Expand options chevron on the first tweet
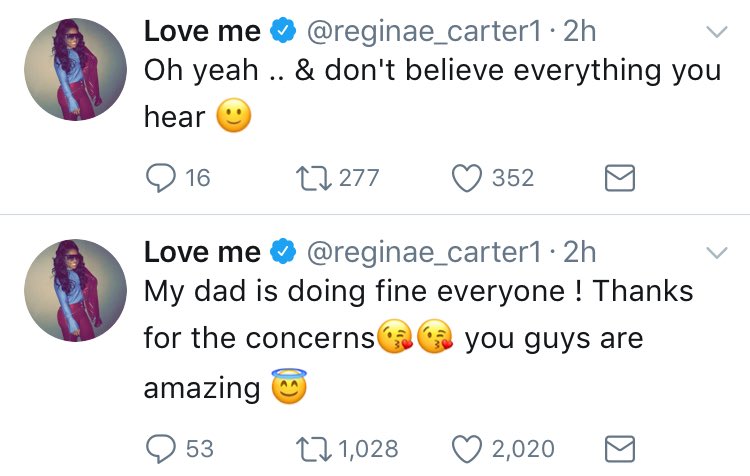Screen dimensions: 750x476 click(717, 33)
